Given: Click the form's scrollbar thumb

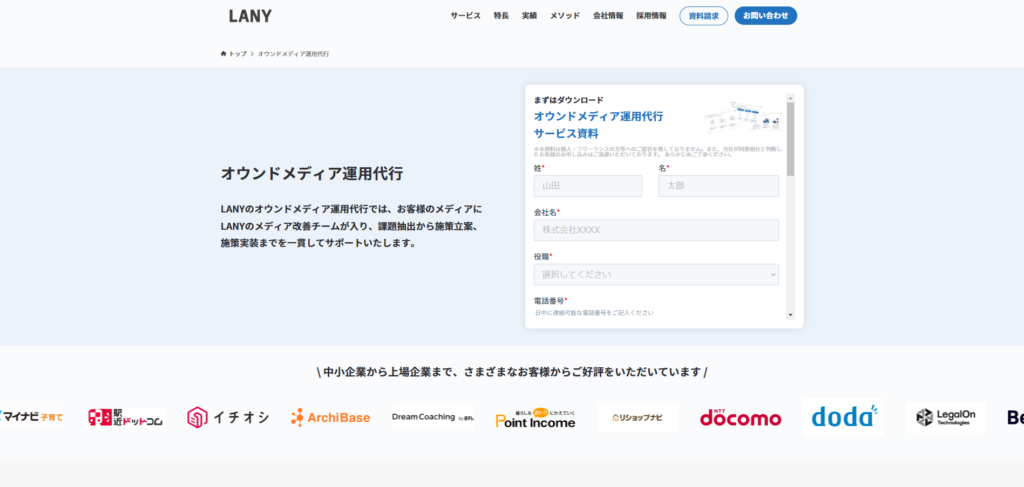Looking at the screenshot, I should [x=790, y=138].
